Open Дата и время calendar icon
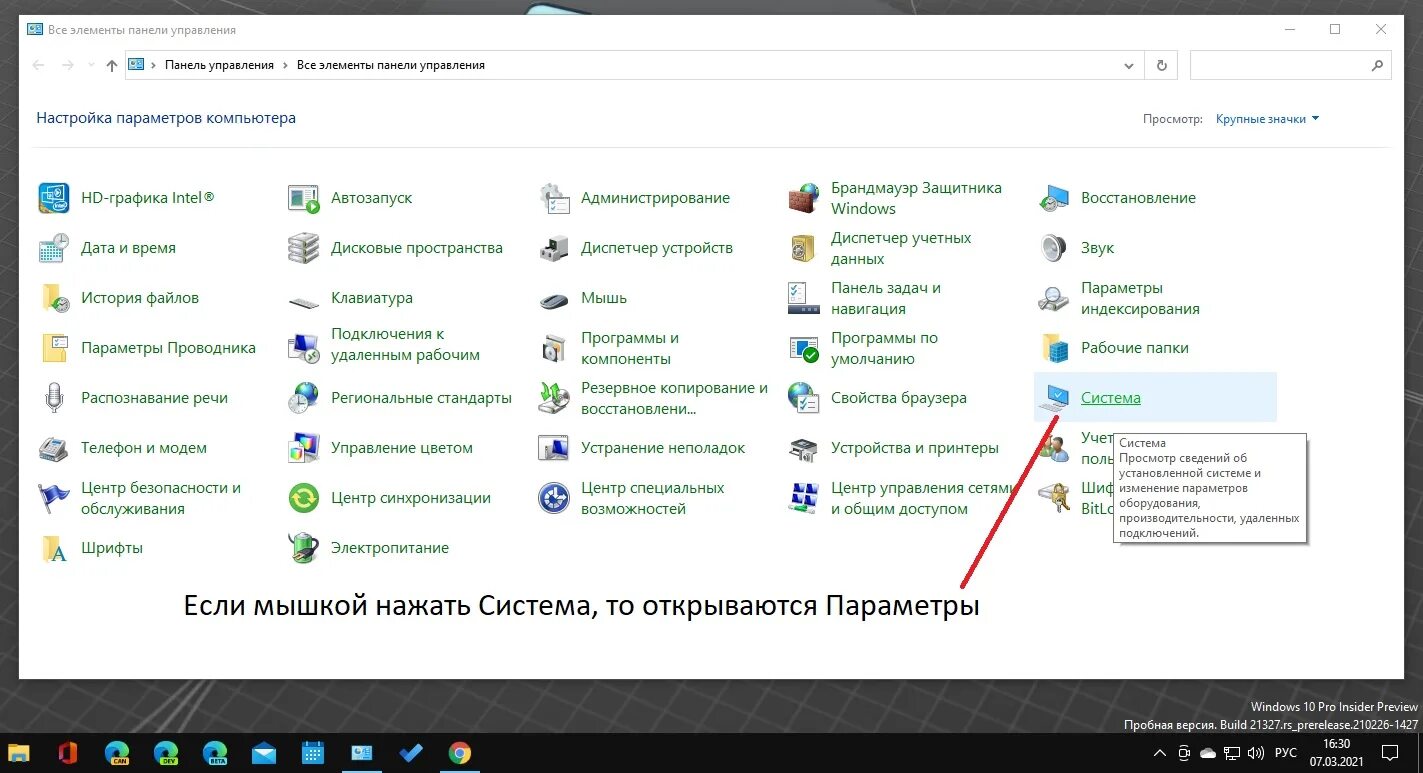 [54, 248]
